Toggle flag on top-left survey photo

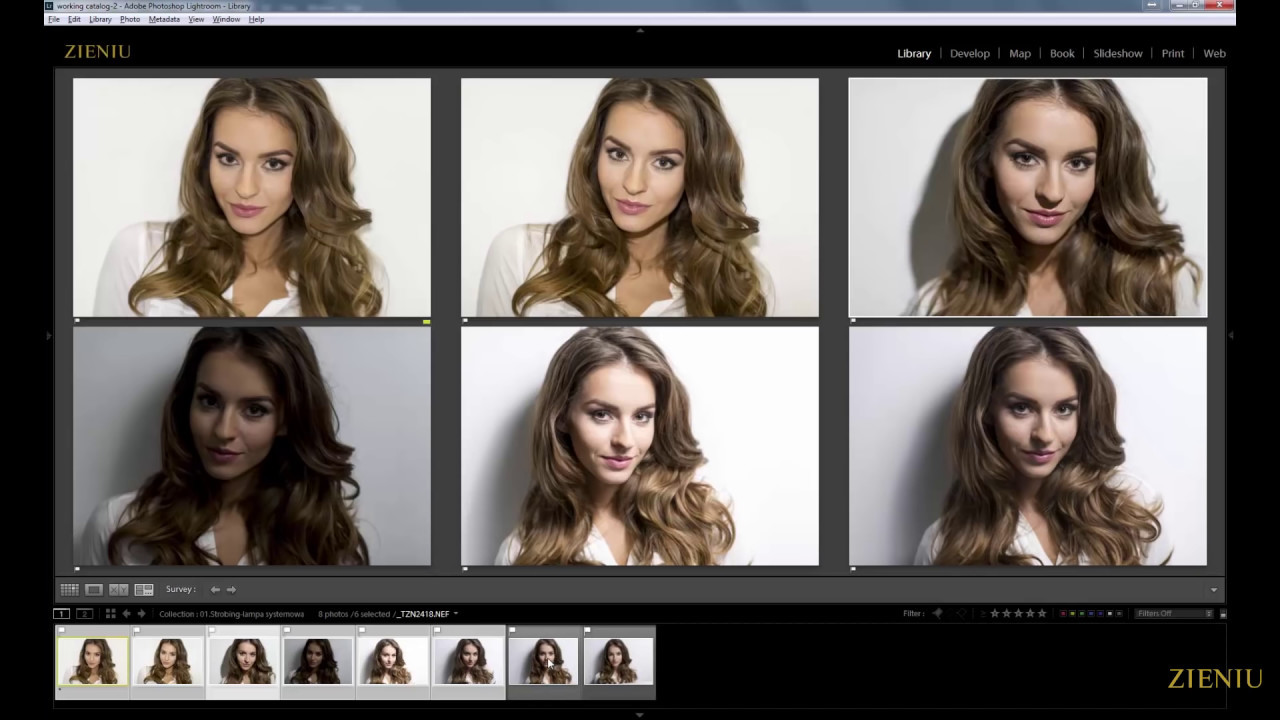77,321
